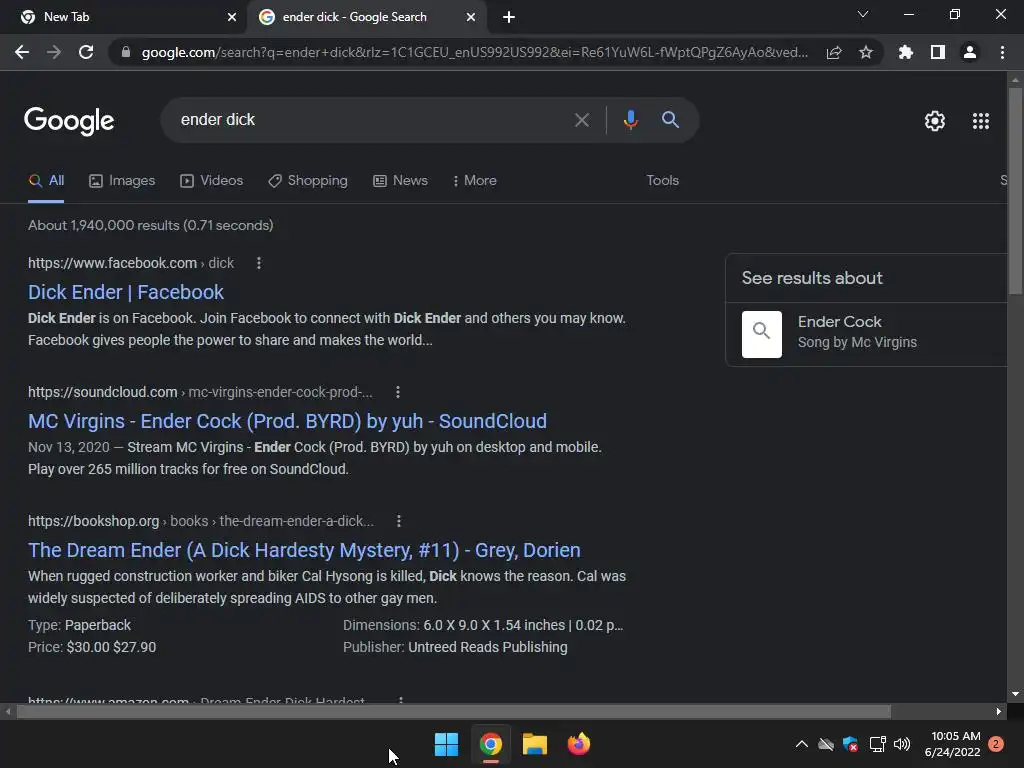Switch to Images results

122,180
